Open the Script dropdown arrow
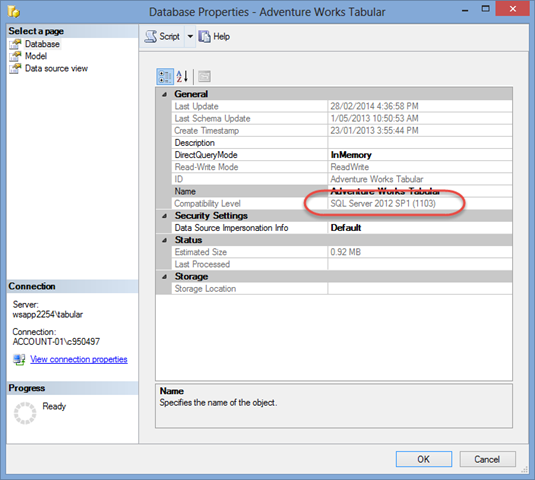Screen dimensions: 535x480 coord(190,36)
